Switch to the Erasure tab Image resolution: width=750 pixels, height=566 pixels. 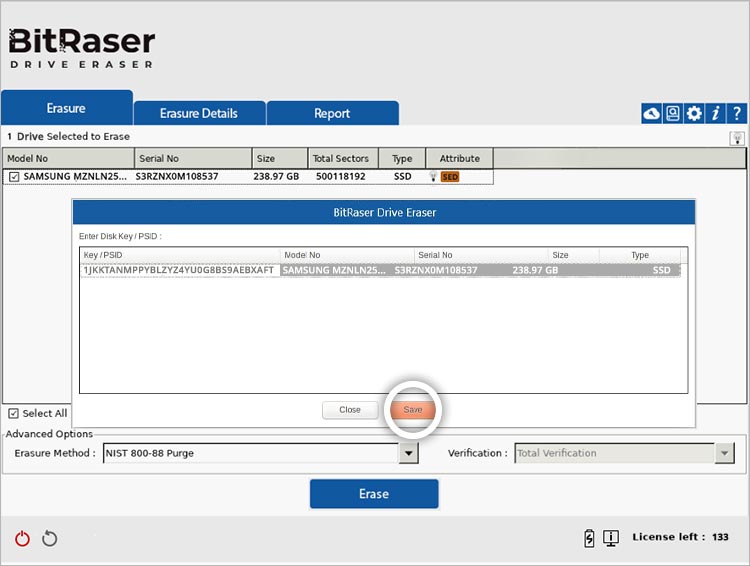[x=66, y=108]
